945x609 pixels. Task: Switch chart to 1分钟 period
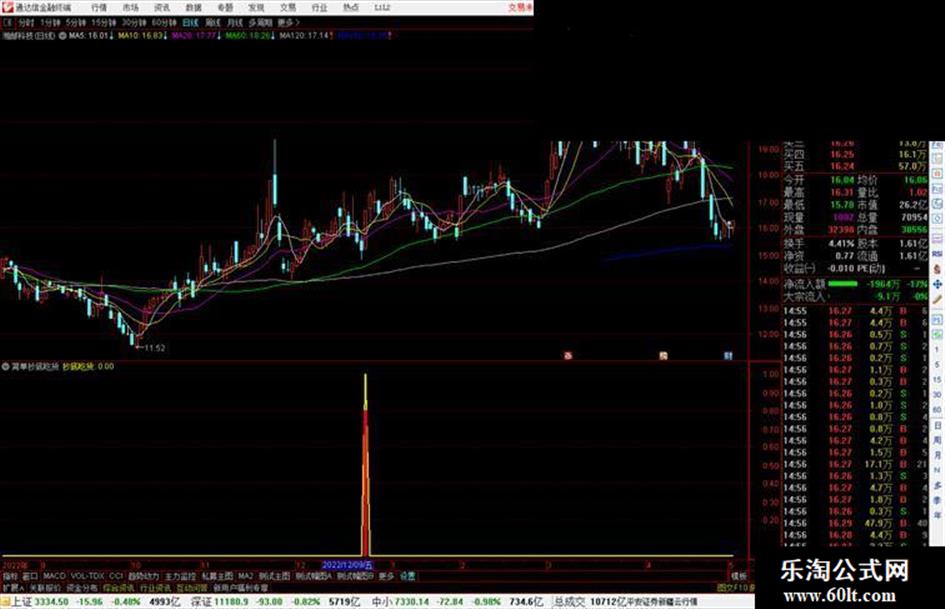50,23
